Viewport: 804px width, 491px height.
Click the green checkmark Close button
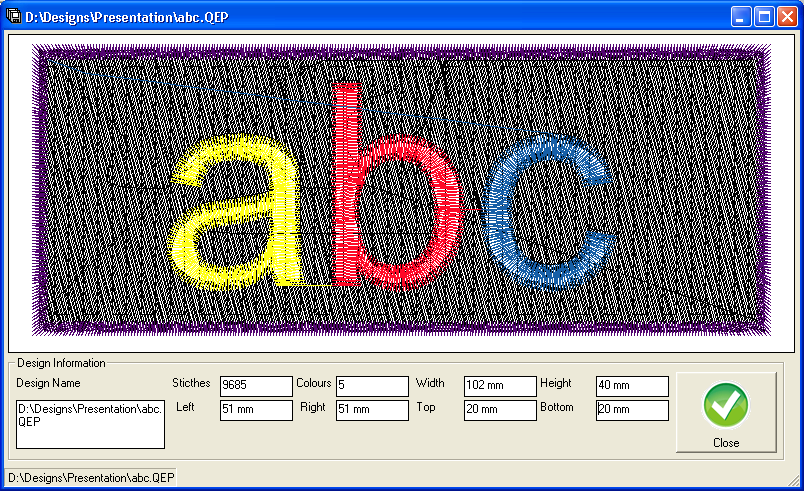coord(726,413)
